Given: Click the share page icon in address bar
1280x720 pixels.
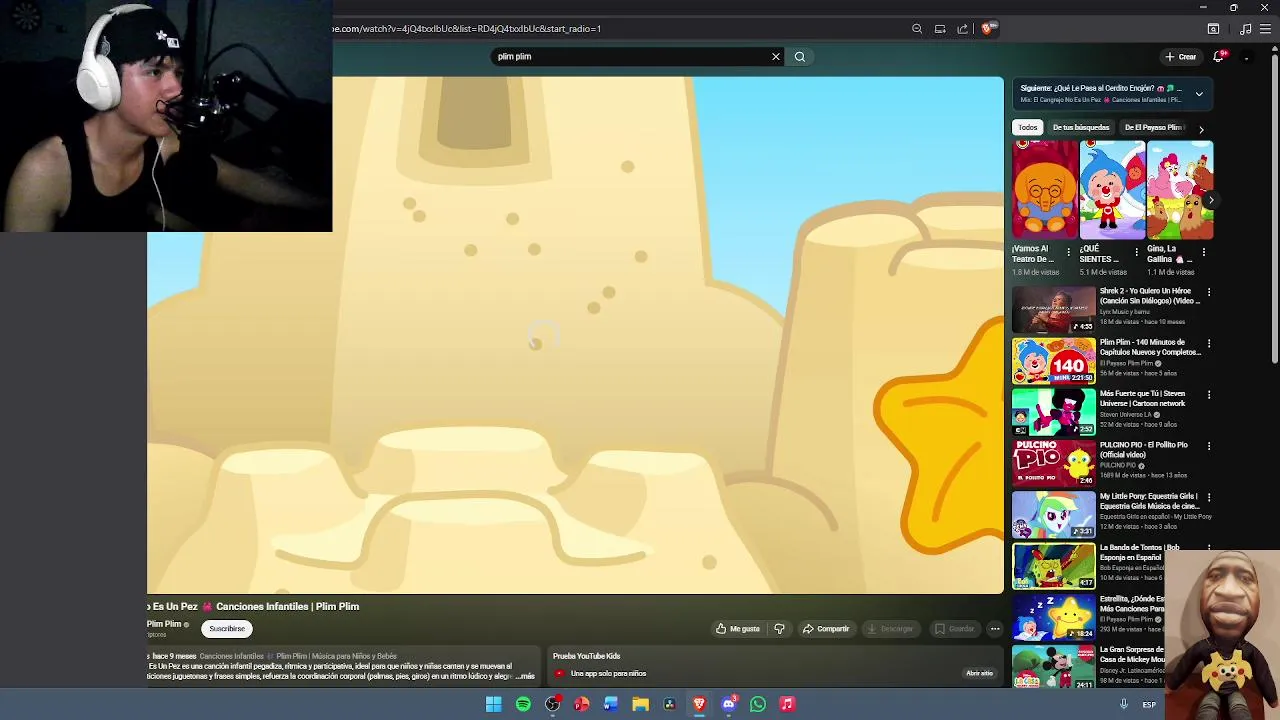Looking at the screenshot, I should point(963,29).
